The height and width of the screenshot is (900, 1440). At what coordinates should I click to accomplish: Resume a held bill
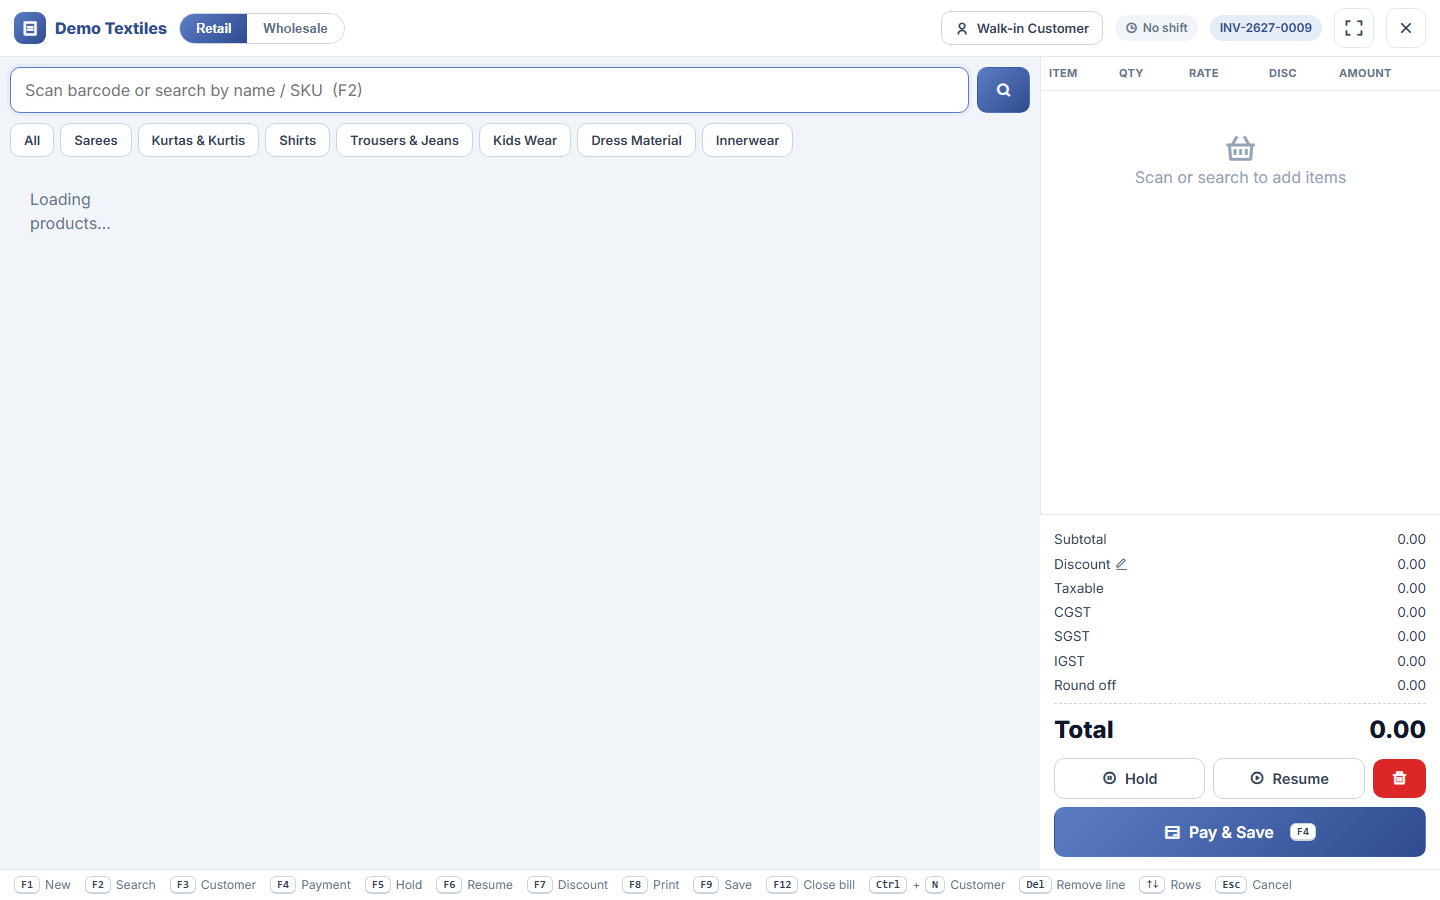tap(1289, 778)
